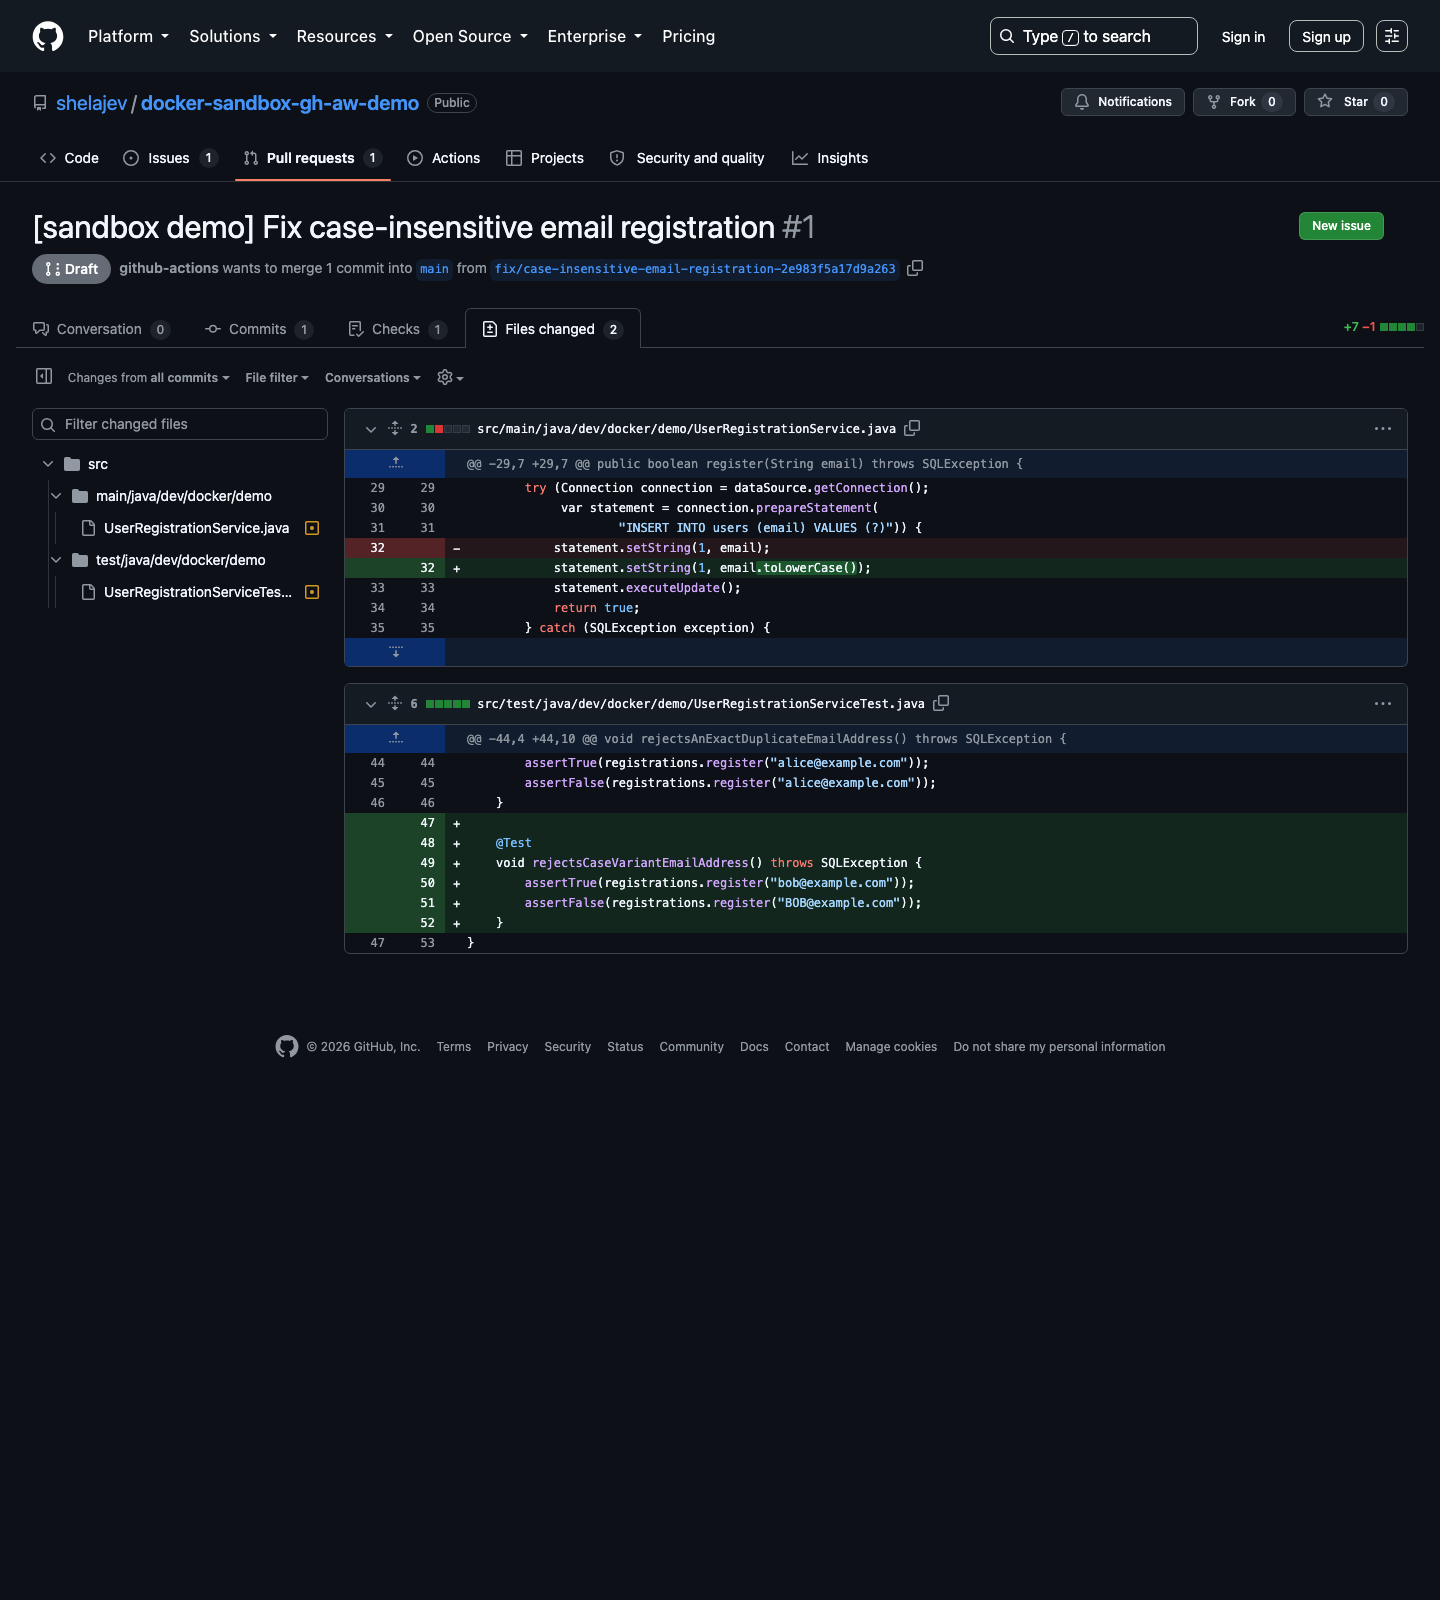Screen dimensions: 1440x1600
Task: Expand all lines in UserRegistrationService.java
Action: tap(395, 428)
